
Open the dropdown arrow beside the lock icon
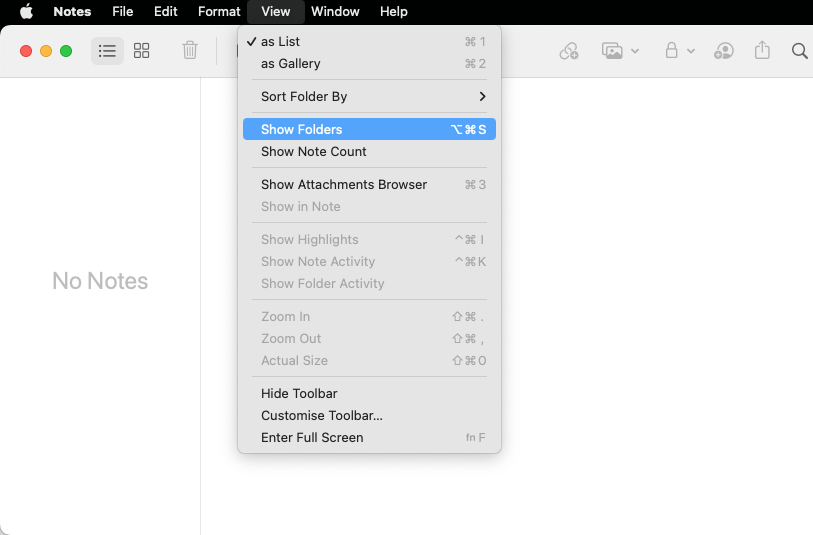point(691,51)
